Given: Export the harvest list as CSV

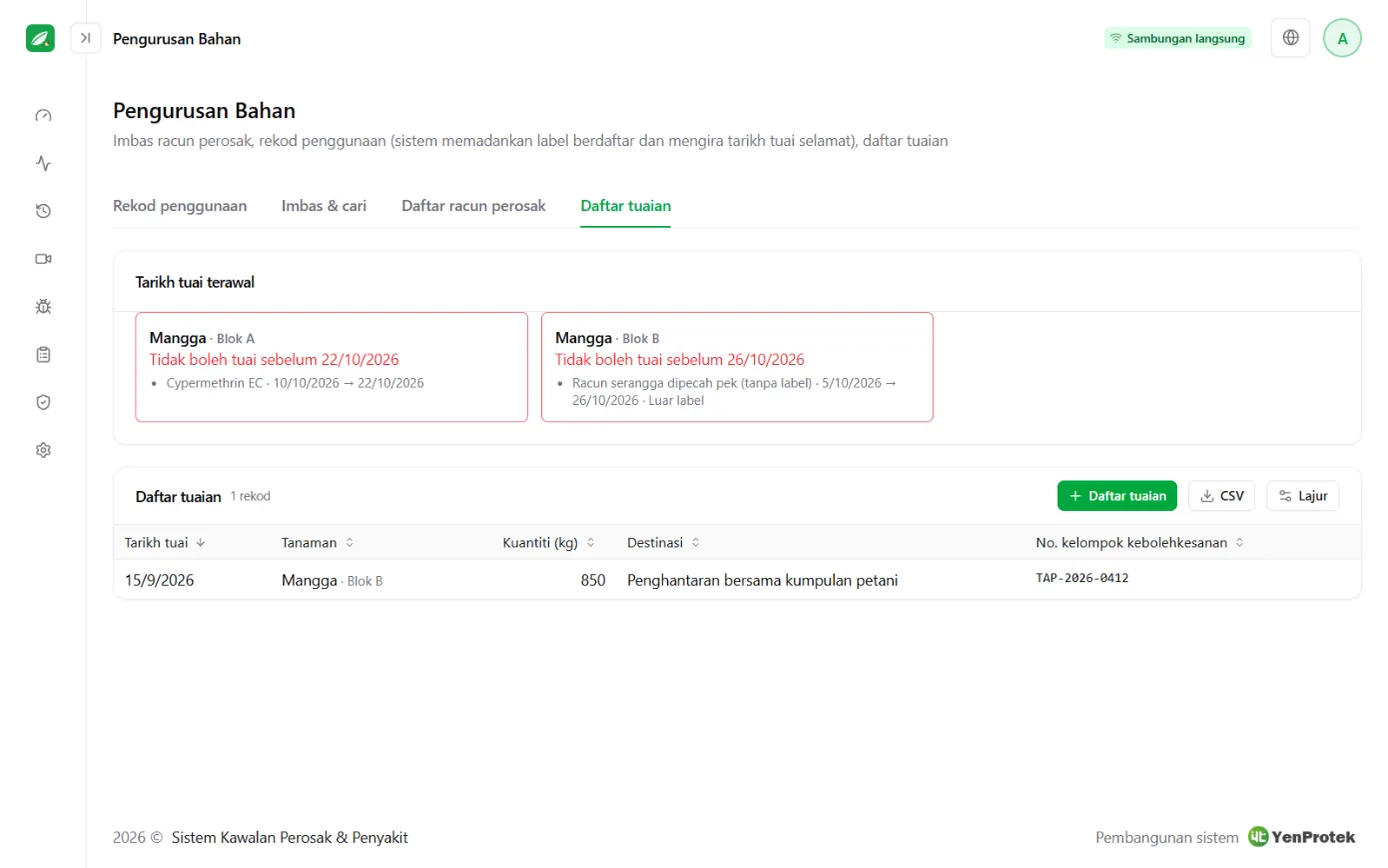Looking at the screenshot, I should point(1222,496).
